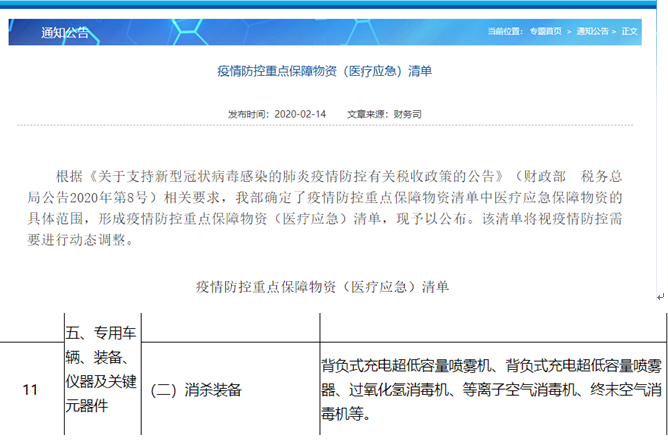Open the 专题首页 breadcrumb link
Screen dimensions: 668x446
pyautogui.click(x=545, y=31)
